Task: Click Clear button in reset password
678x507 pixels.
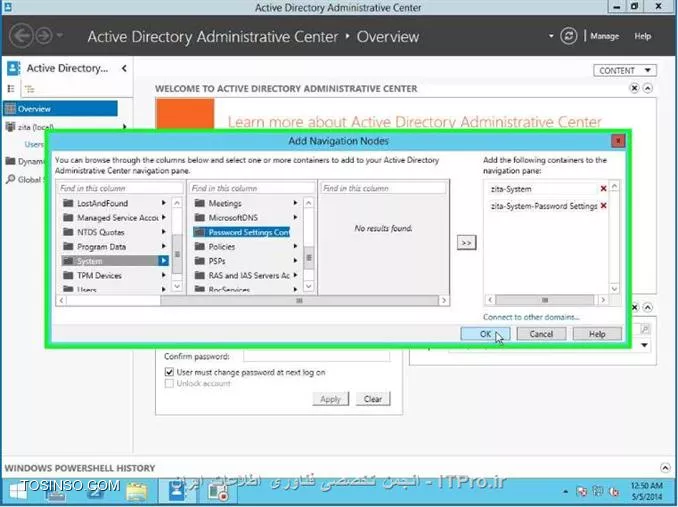Action: click(373, 399)
